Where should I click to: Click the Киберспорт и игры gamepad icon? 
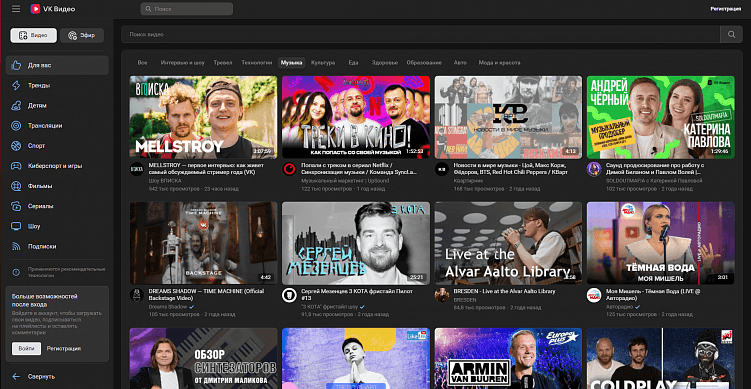(16, 166)
